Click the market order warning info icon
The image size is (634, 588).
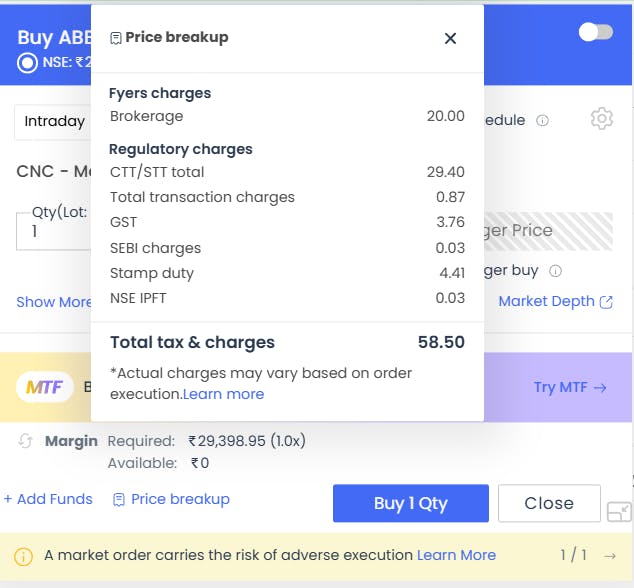[x=23, y=556]
